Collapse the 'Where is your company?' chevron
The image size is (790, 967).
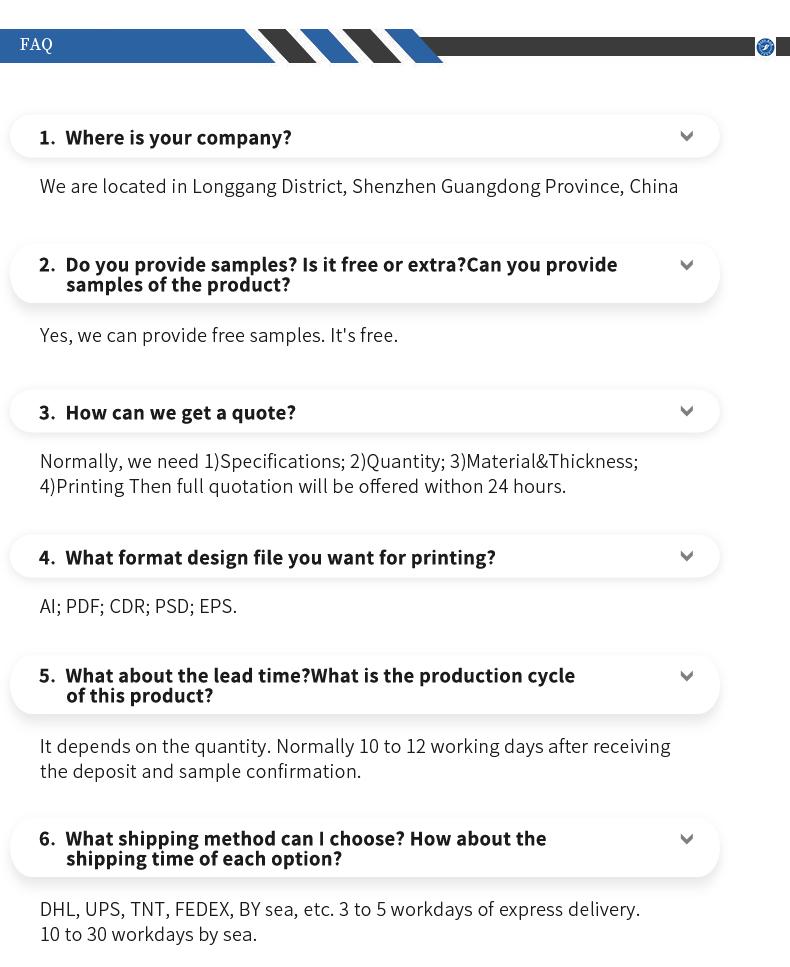tap(687, 136)
